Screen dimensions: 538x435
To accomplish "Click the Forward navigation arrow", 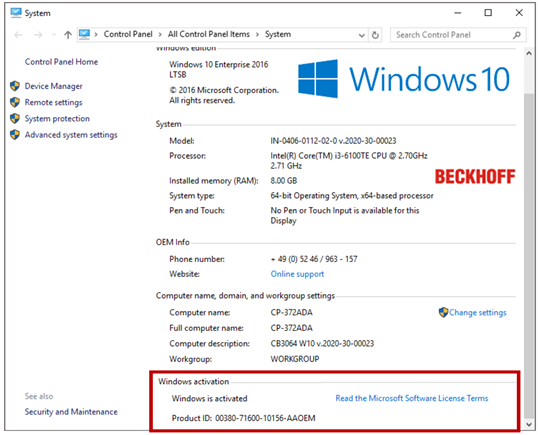I will (38, 35).
